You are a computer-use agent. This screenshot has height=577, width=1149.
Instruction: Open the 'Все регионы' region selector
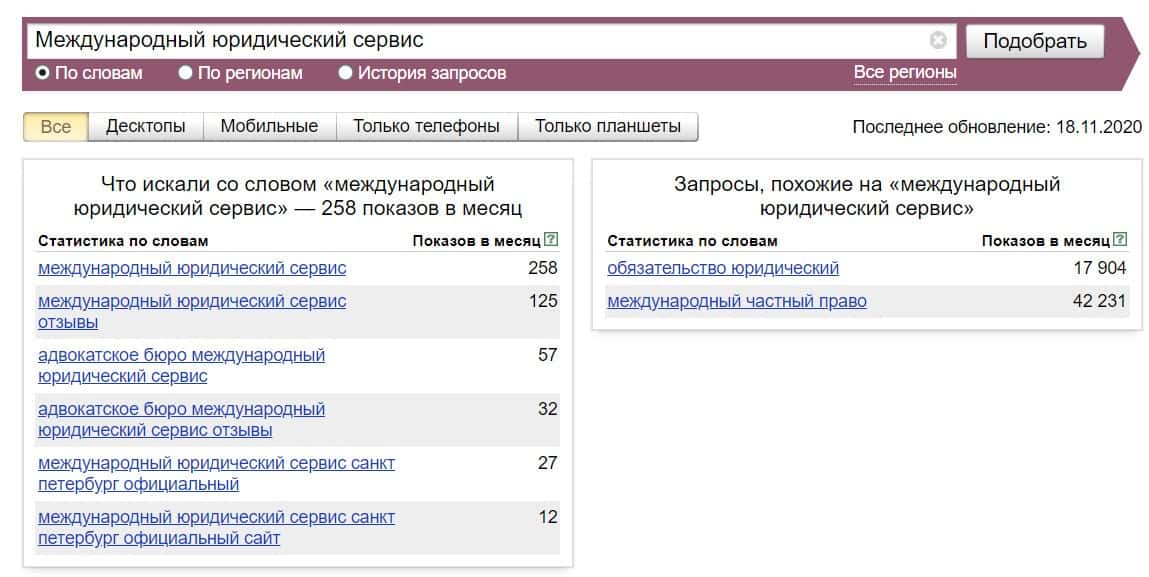pyautogui.click(x=905, y=73)
